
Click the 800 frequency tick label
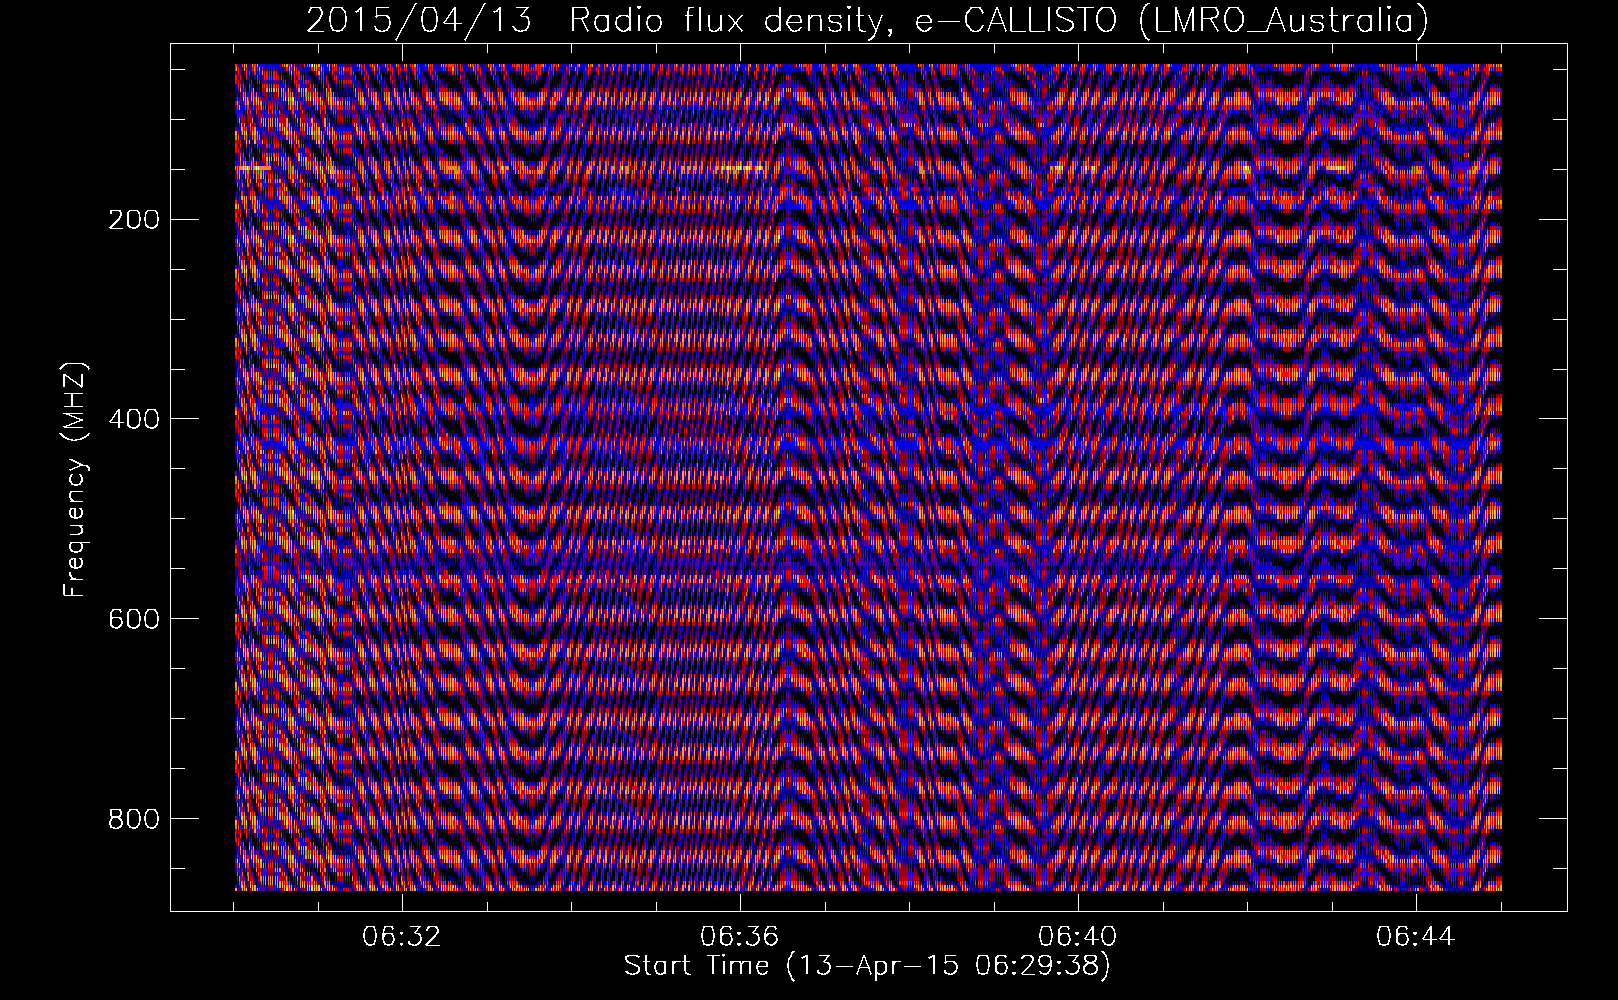(x=132, y=818)
